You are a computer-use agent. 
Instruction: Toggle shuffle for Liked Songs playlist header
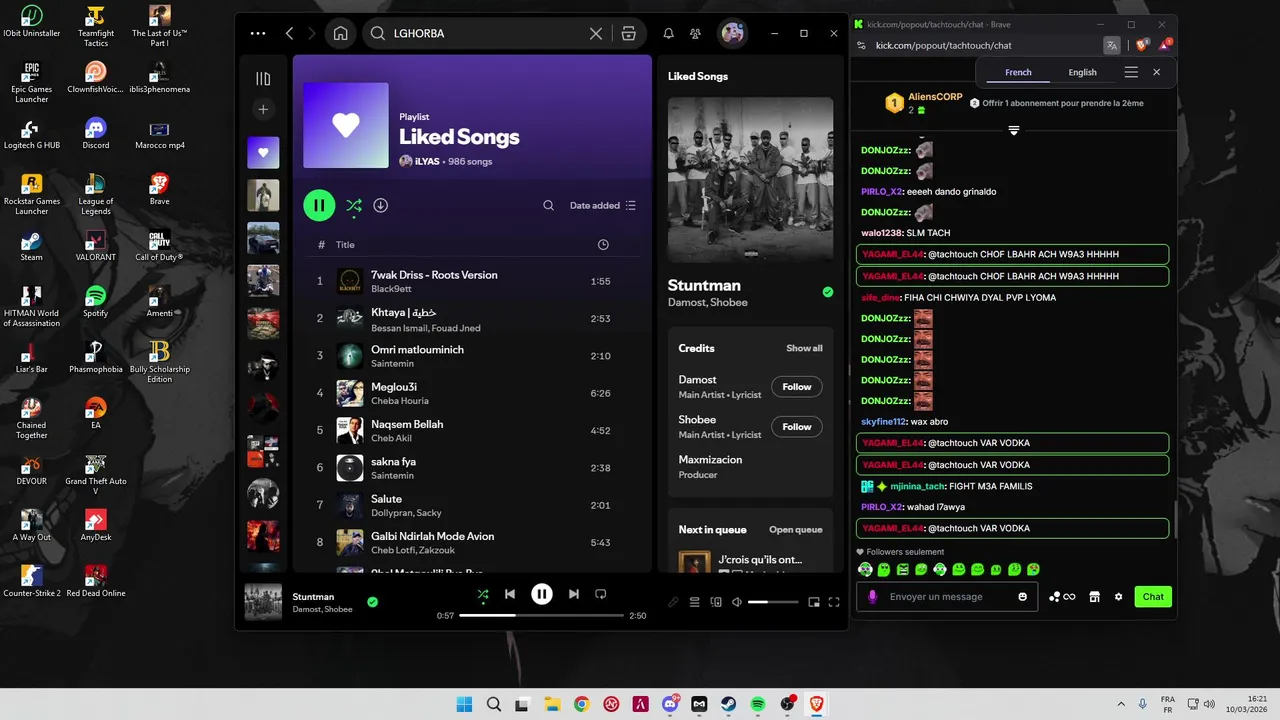[353, 205]
